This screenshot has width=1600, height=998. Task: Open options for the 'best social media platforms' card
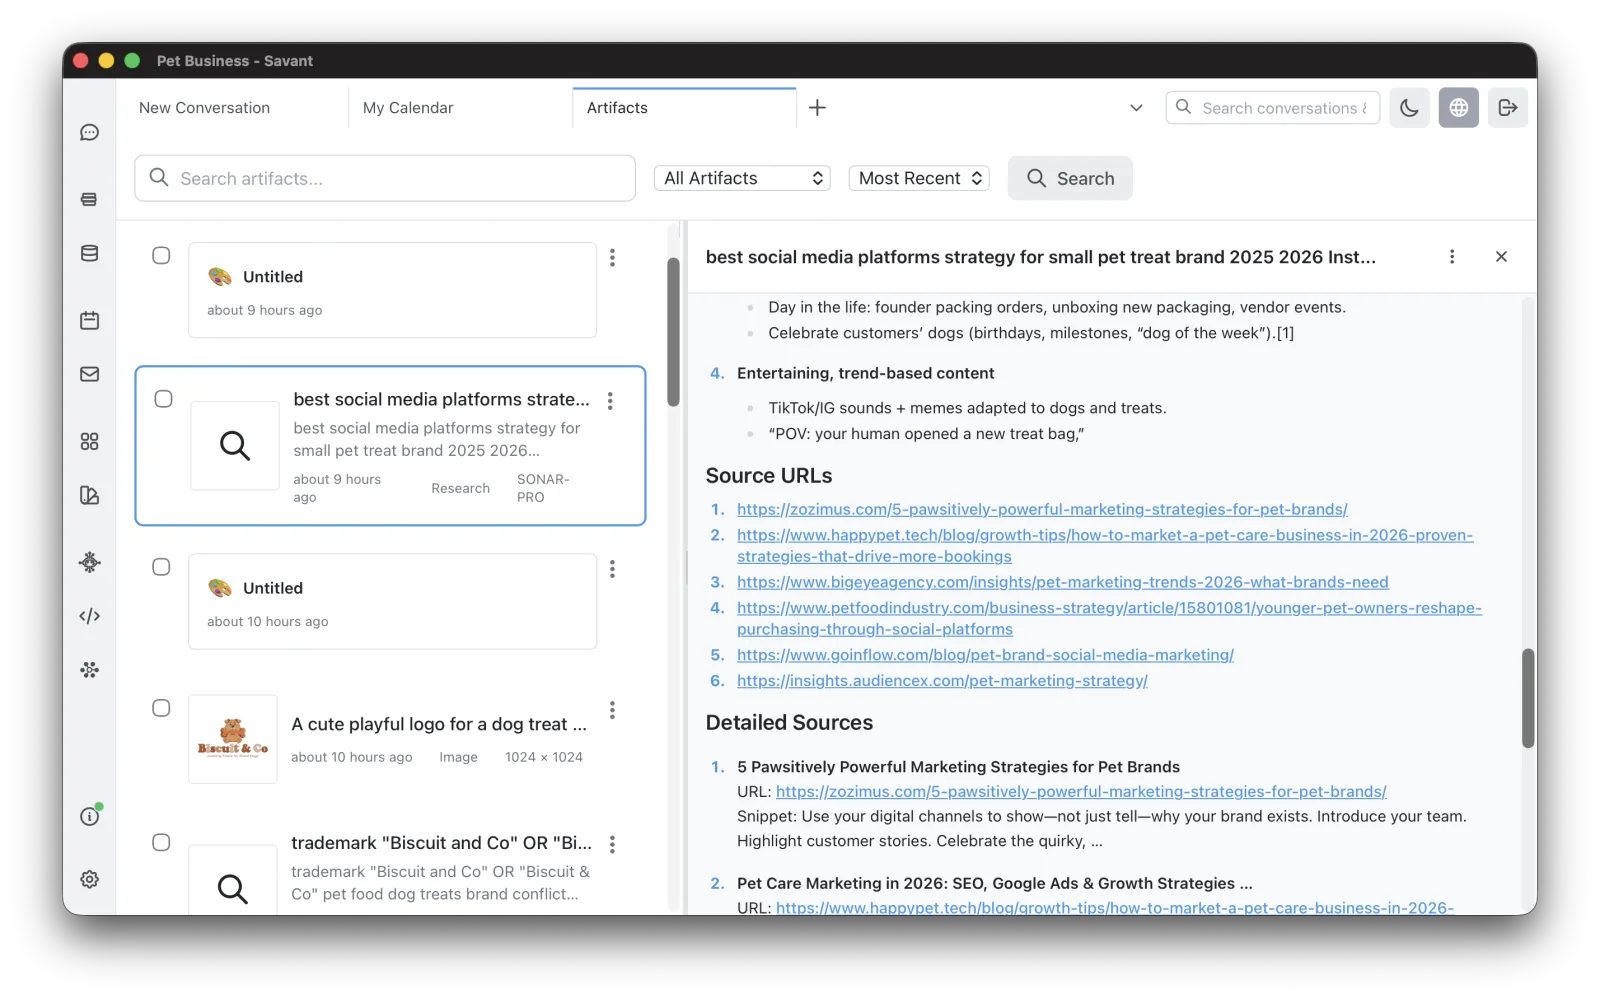(610, 401)
